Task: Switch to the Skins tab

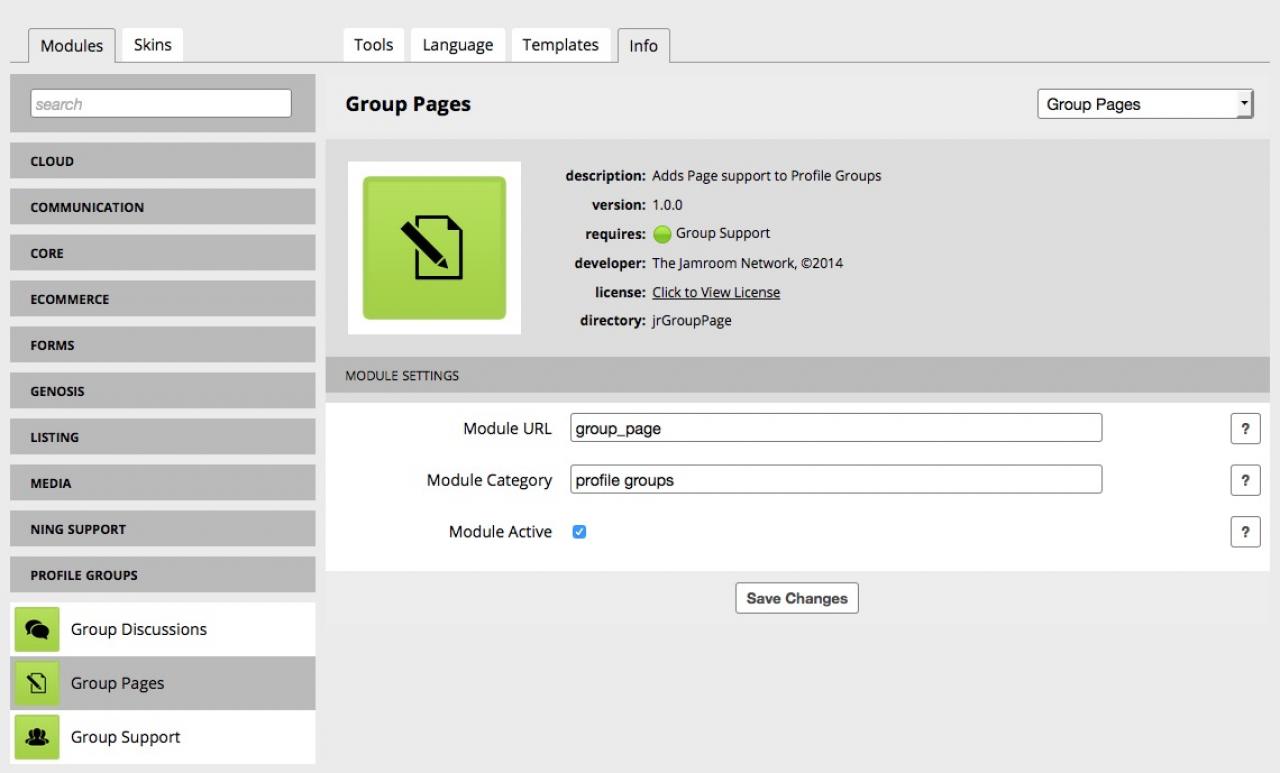Action: tap(152, 45)
